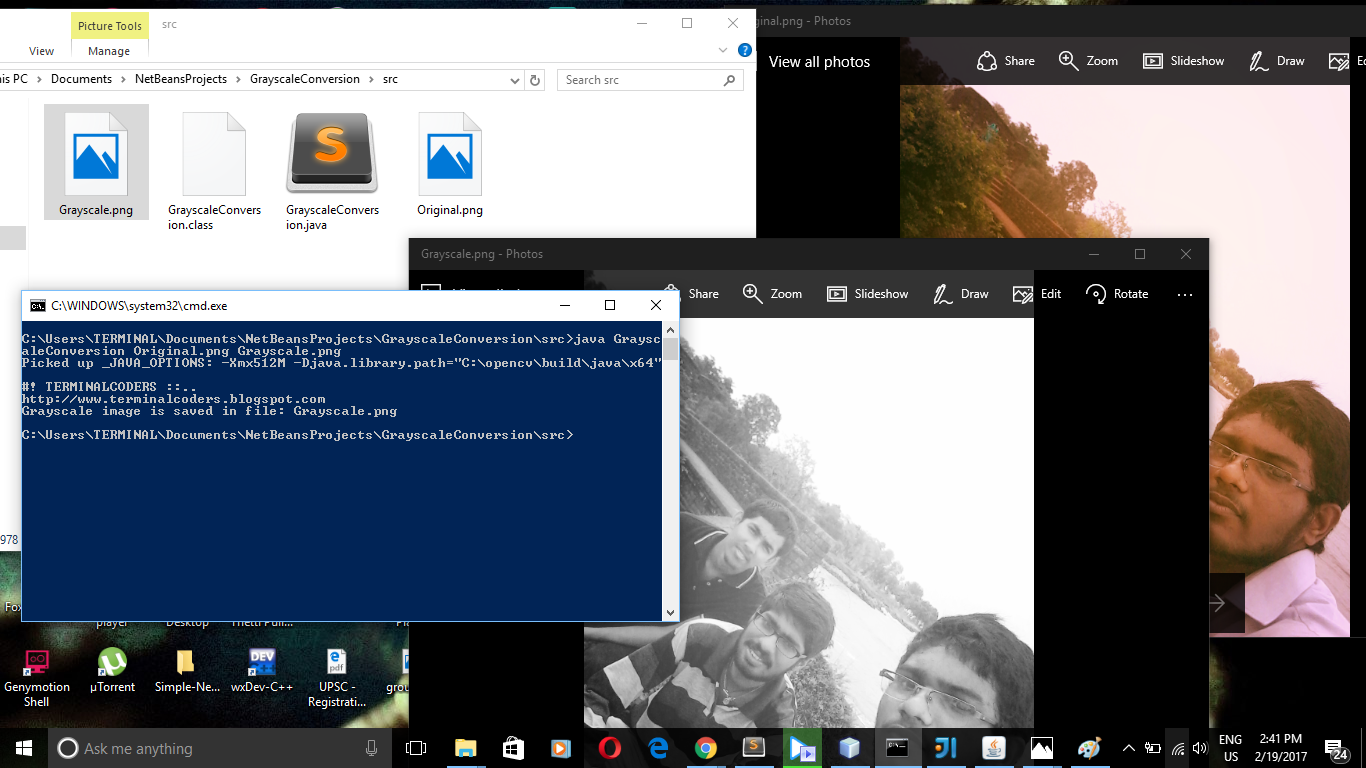Screen dimensions: 1366x768
Task: Share the Original.png photo
Action: (1005, 61)
